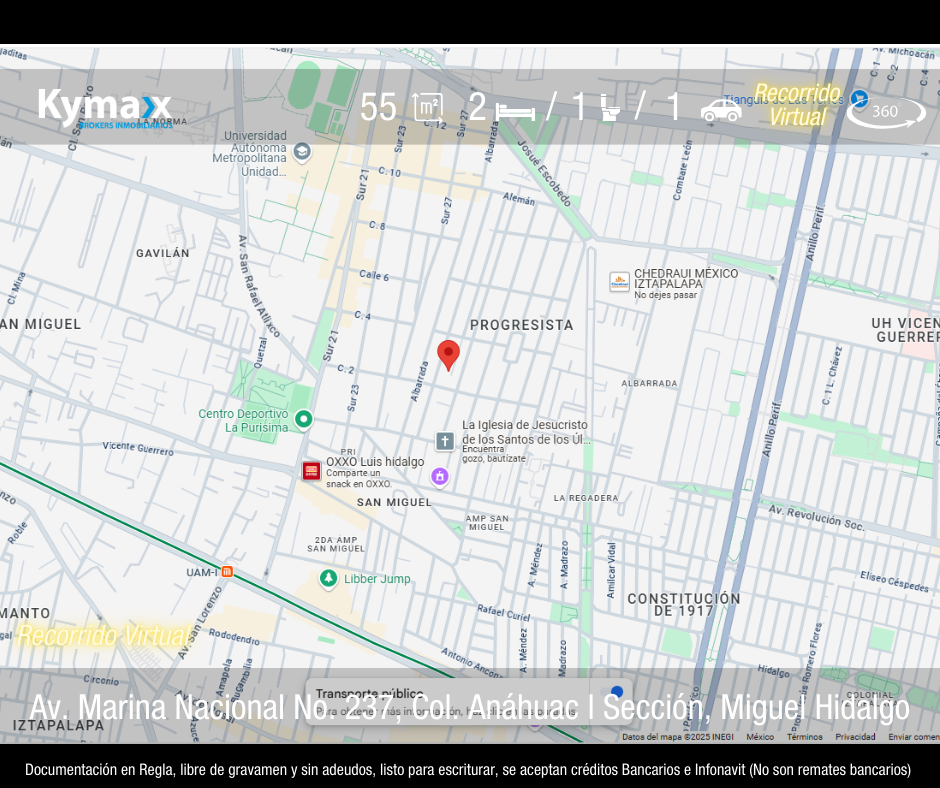The height and width of the screenshot is (788, 940).
Task: Click the 55 square meters value
Action: pos(378,108)
